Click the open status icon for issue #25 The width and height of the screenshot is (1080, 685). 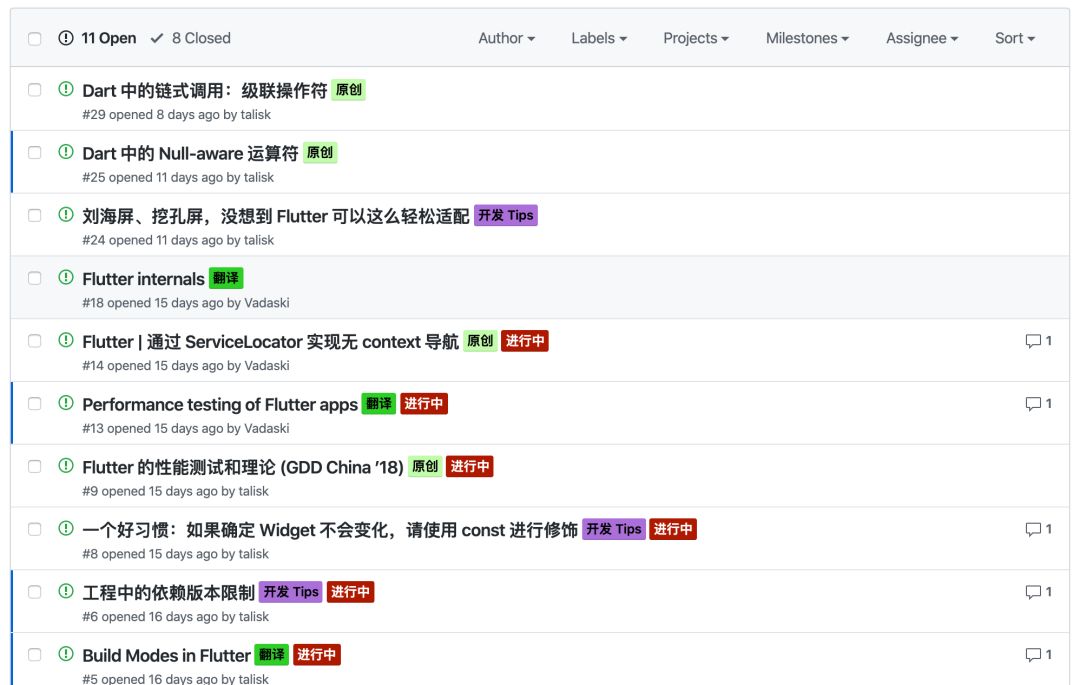(x=65, y=151)
